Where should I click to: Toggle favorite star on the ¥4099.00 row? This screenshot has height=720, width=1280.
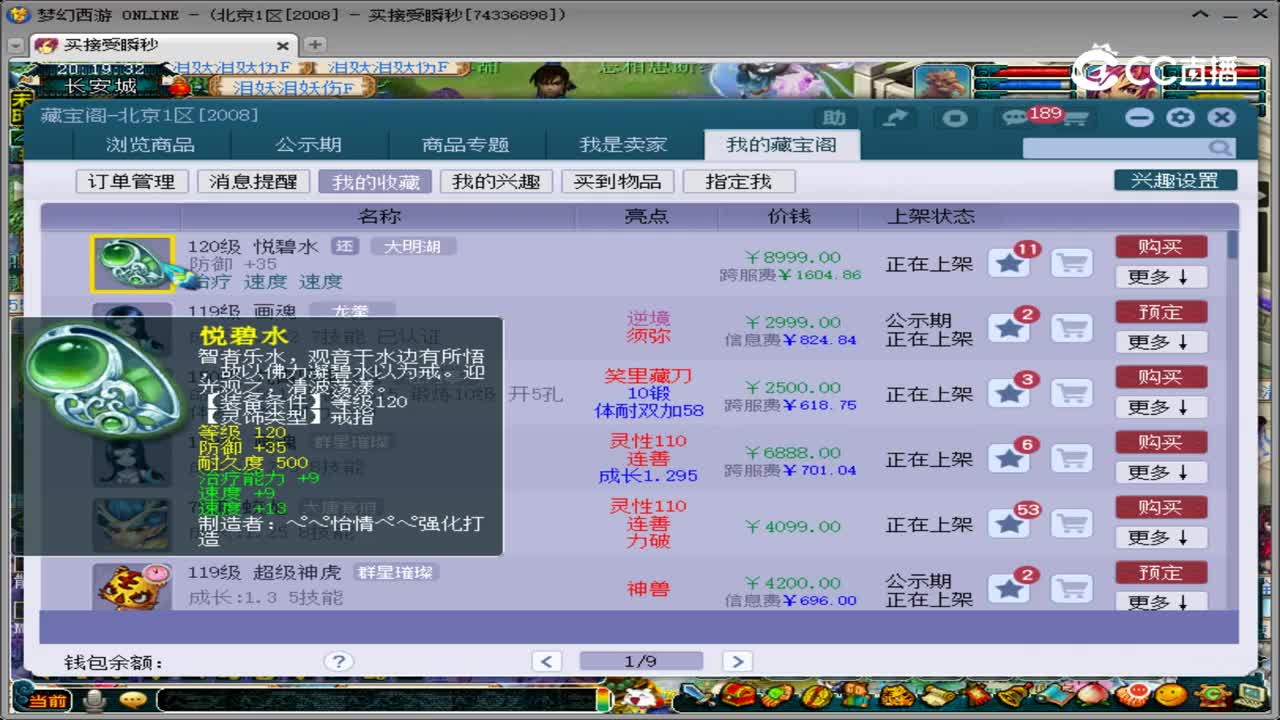pyautogui.click(x=1009, y=523)
